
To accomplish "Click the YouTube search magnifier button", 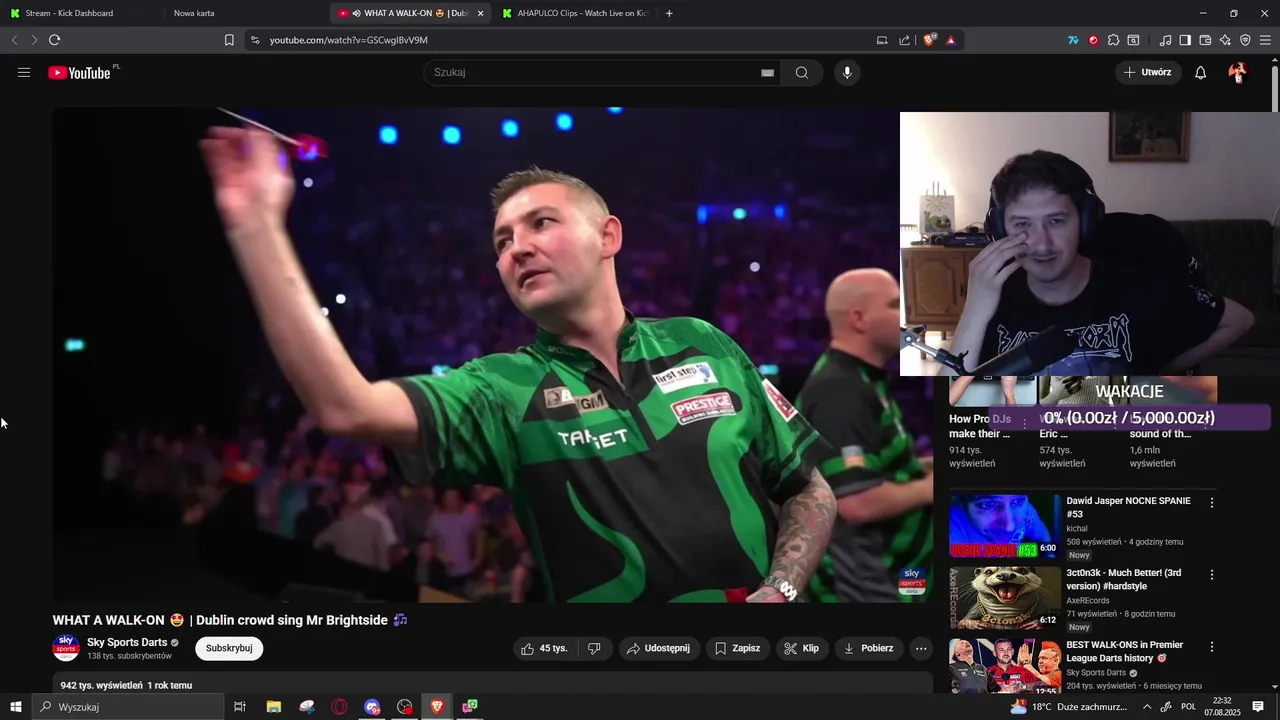I will coord(802,72).
